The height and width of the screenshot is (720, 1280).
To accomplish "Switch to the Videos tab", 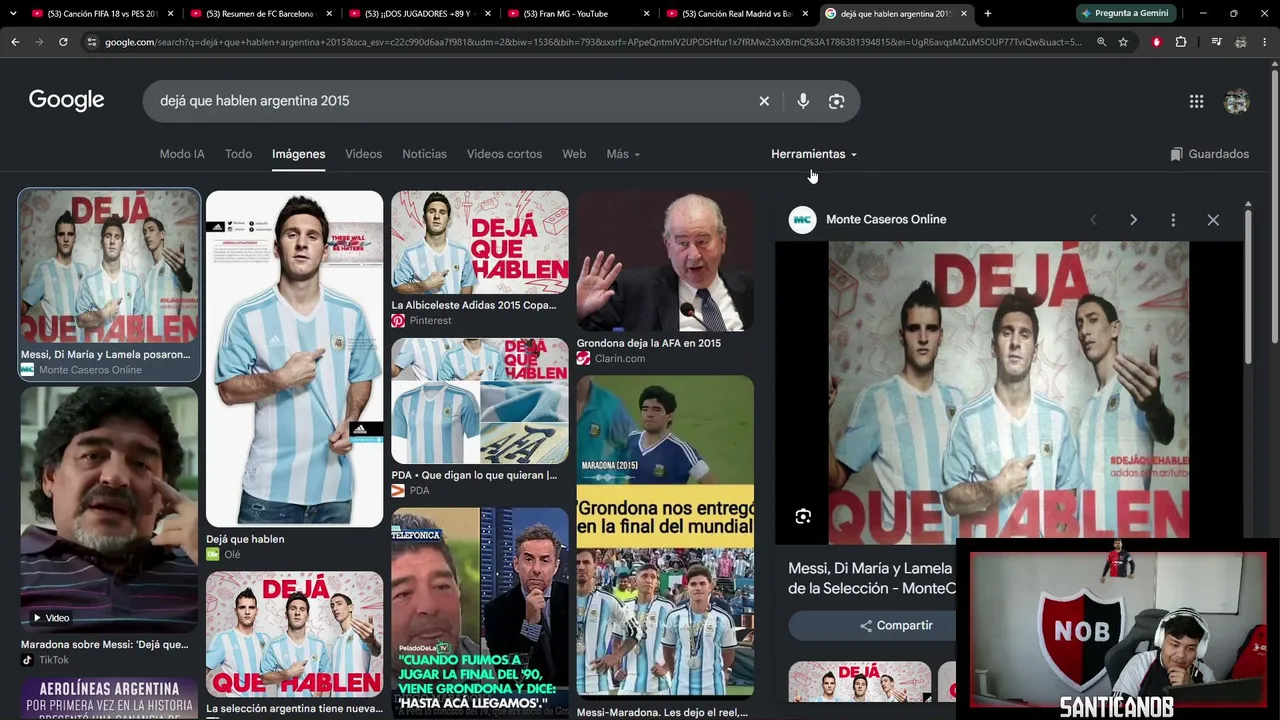I will 363,154.
